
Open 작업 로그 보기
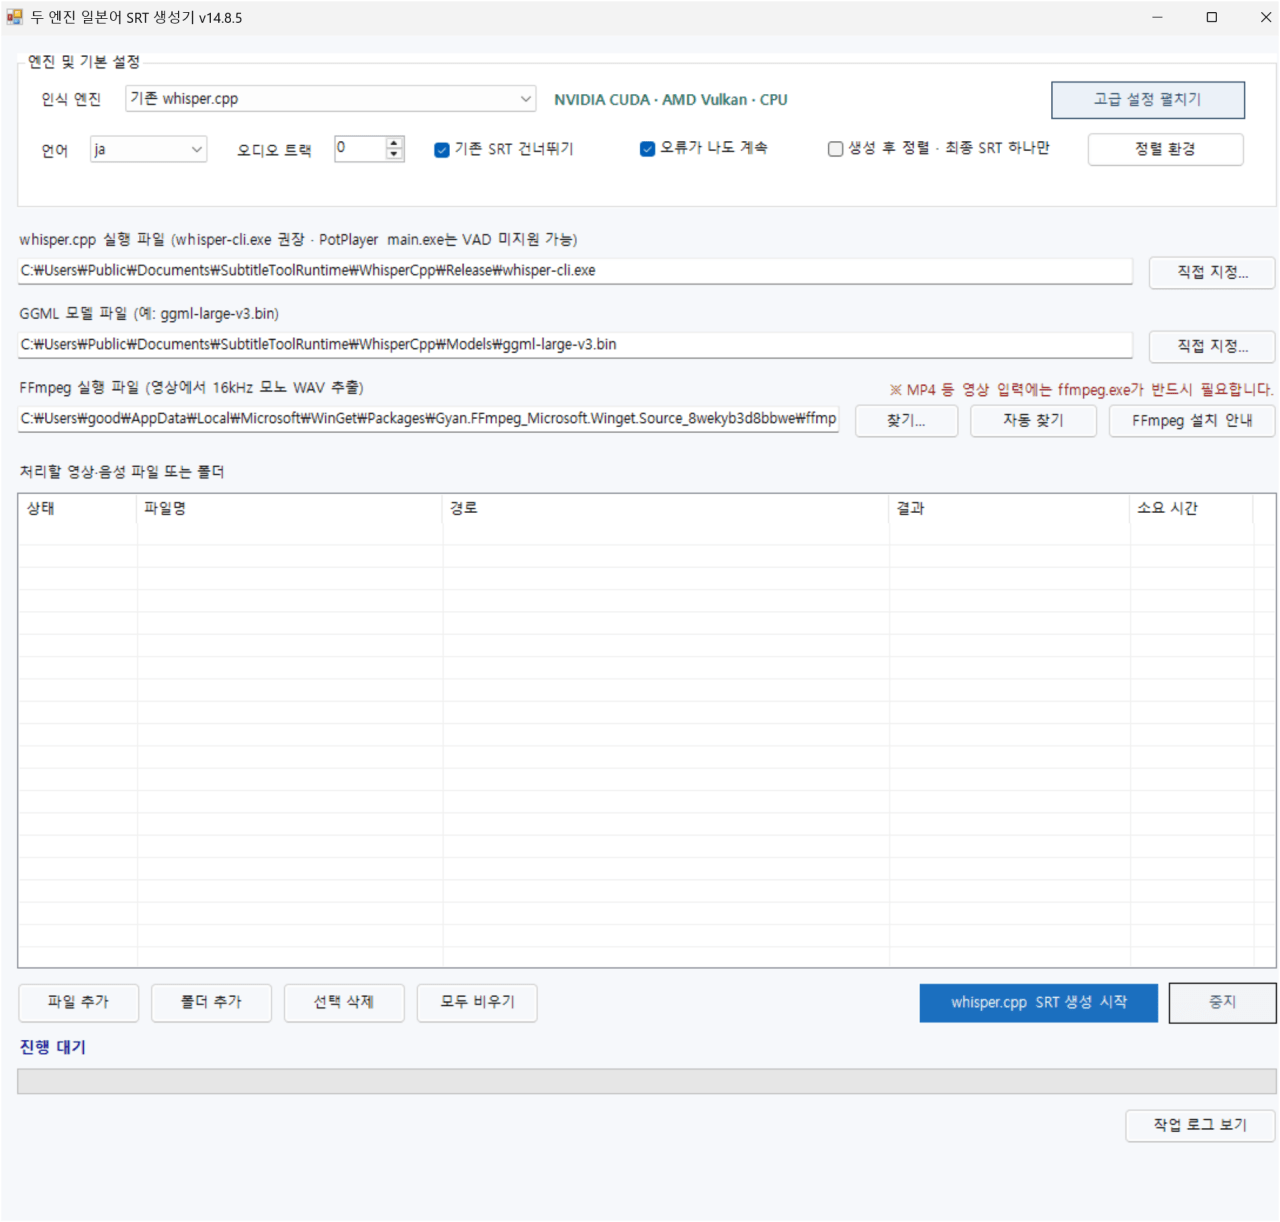click(x=1200, y=1126)
